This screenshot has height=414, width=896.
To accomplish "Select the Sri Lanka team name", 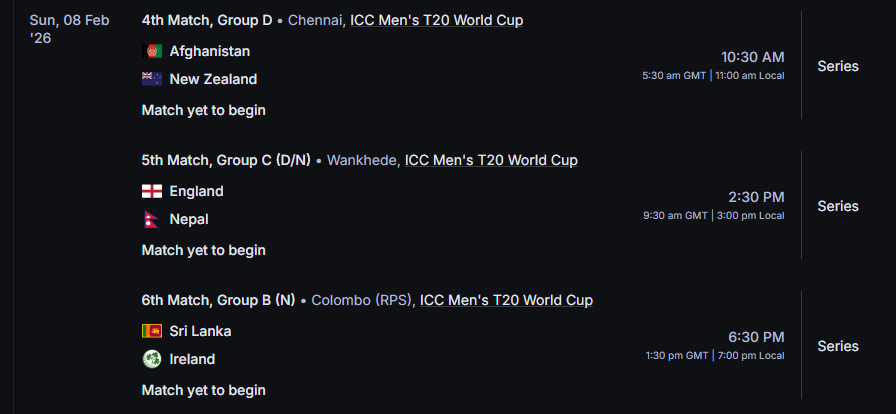I will coord(200,331).
